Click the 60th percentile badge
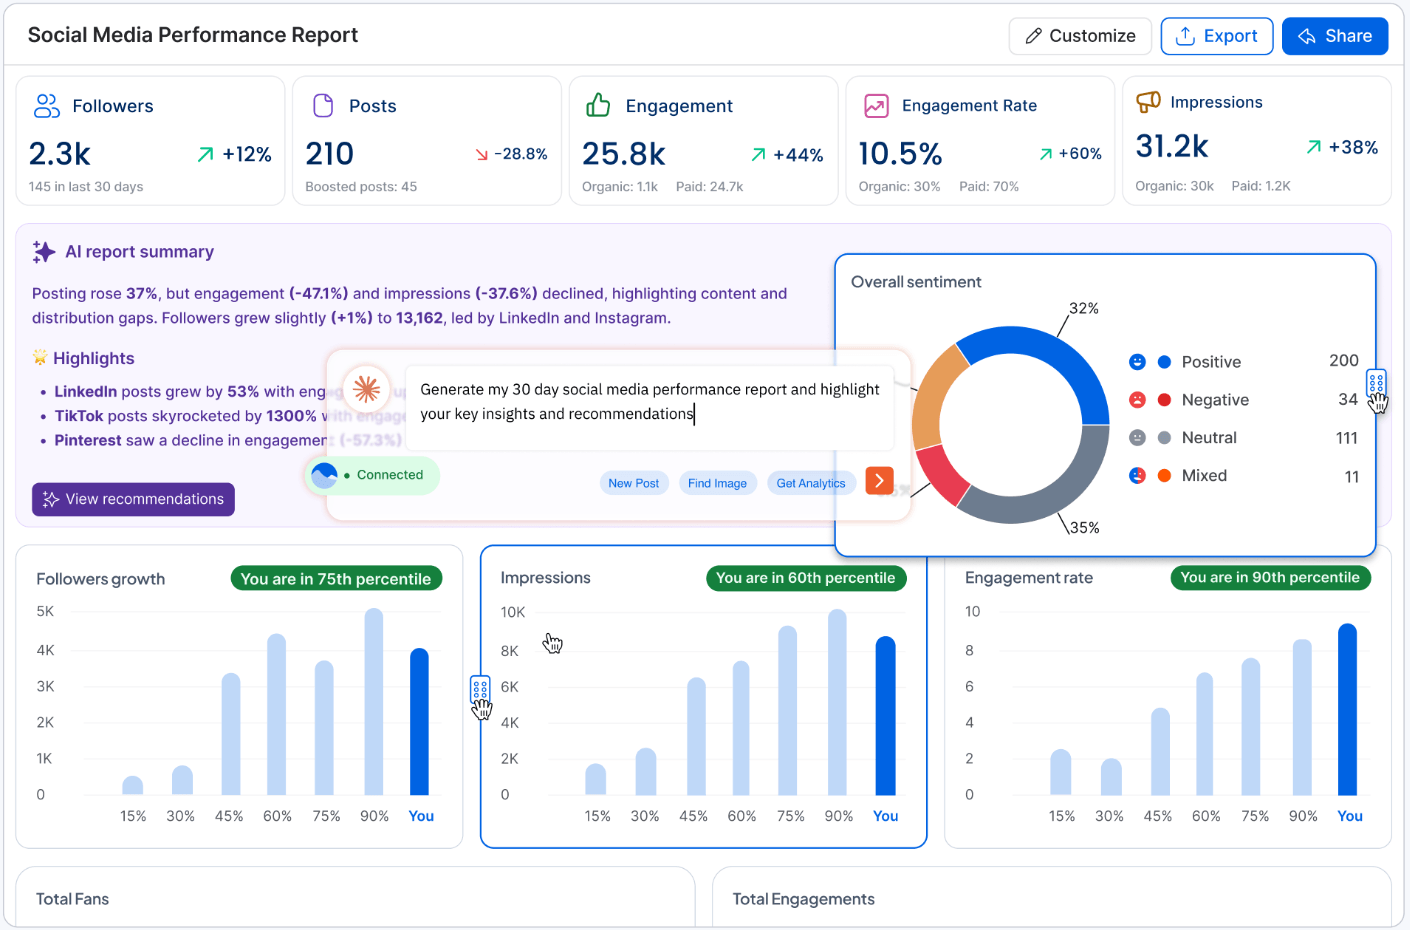This screenshot has width=1410, height=930. tap(805, 578)
